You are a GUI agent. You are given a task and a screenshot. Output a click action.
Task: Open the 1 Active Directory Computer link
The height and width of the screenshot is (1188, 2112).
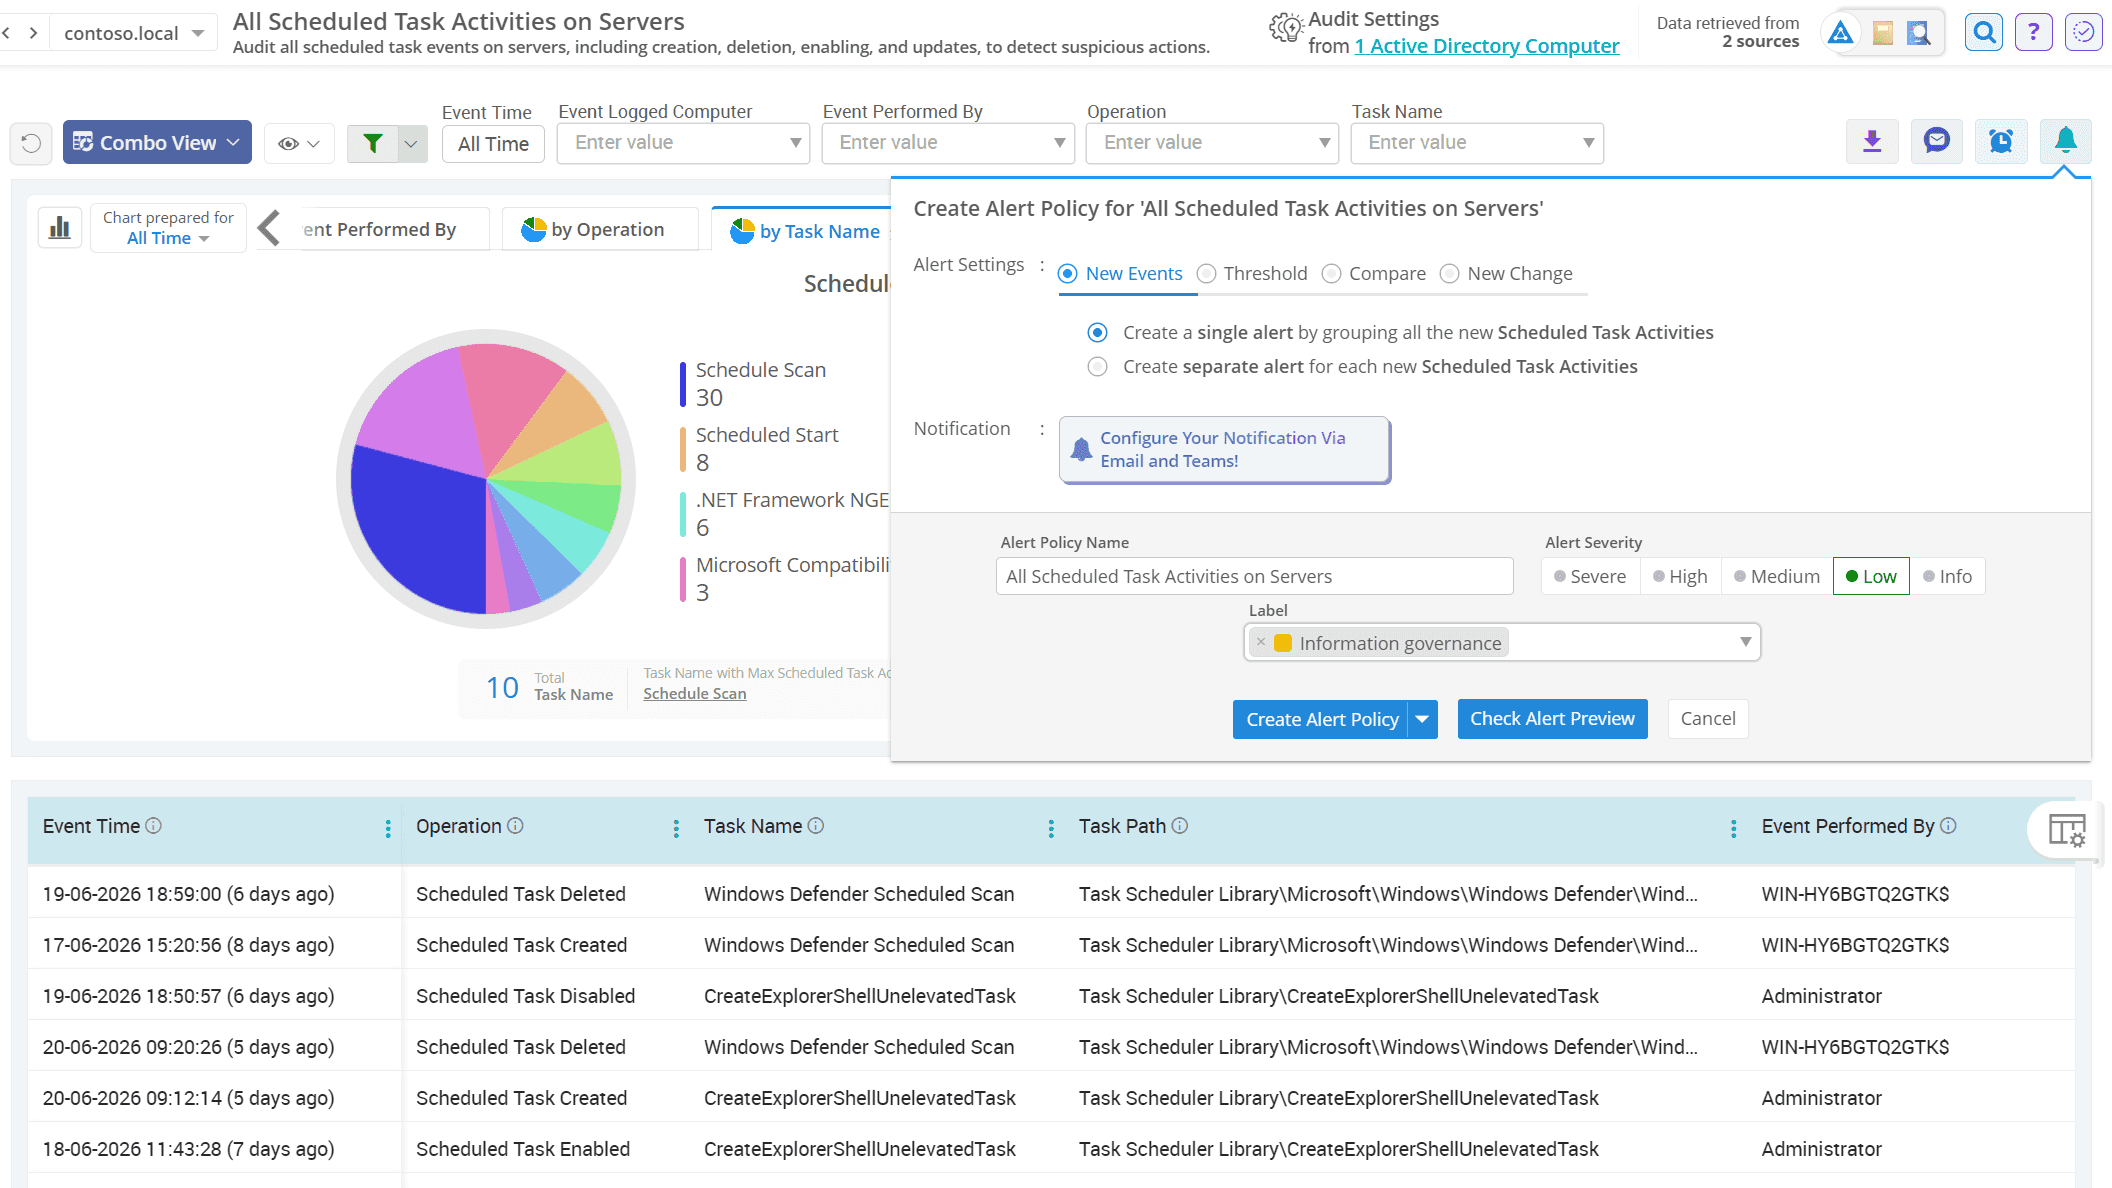(1486, 46)
